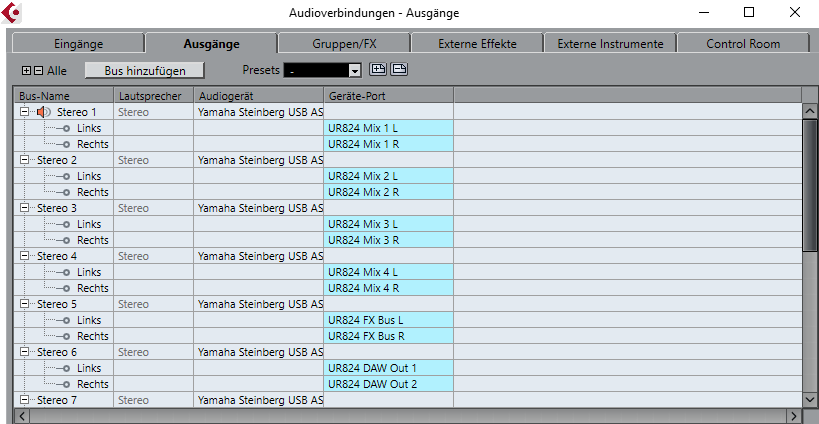Image resolution: width=819 pixels, height=424 pixels.
Task: Collapse the Stereo 4 bus
Action: pos(24,255)
